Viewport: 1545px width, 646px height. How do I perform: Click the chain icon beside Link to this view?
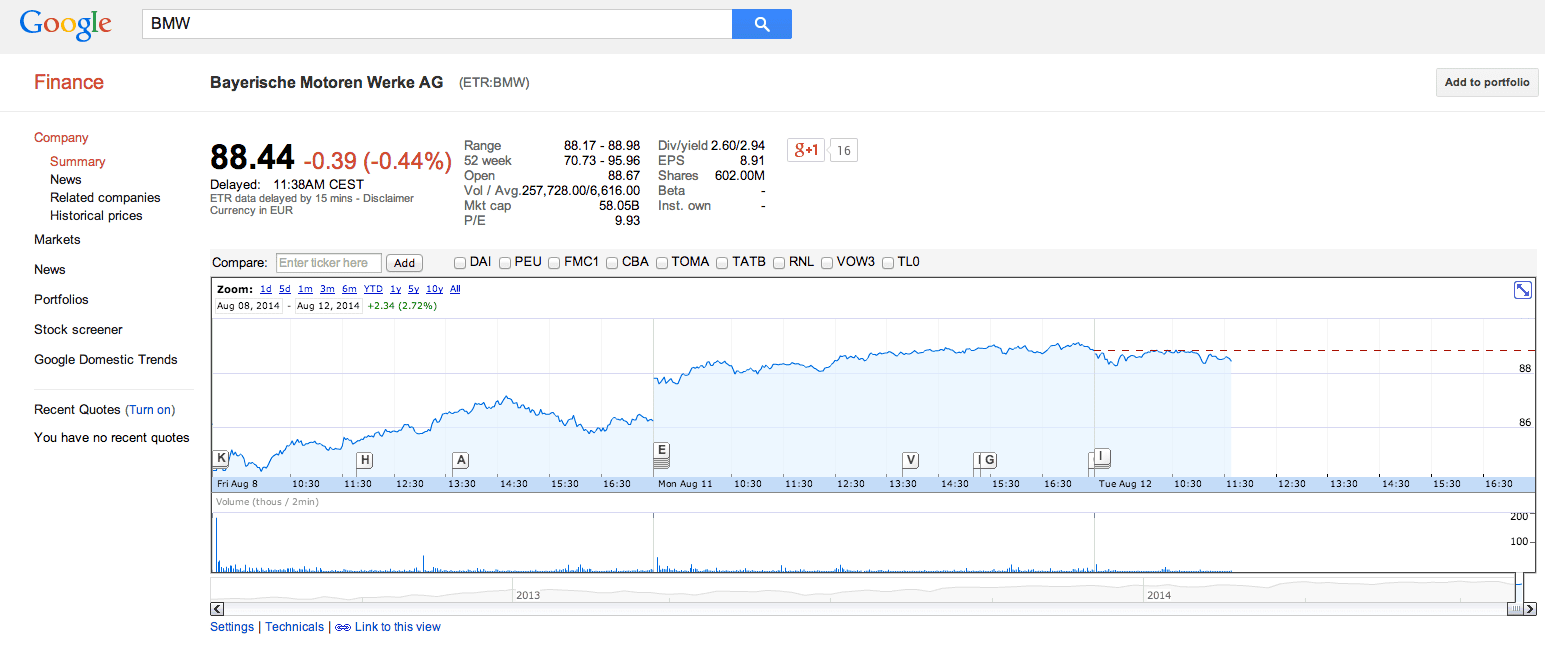click(x=343, y=627)
